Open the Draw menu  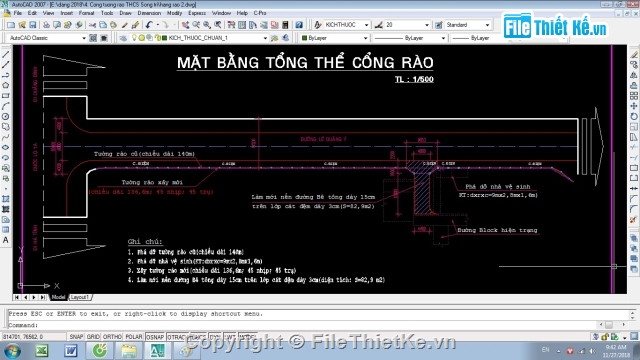125,13
